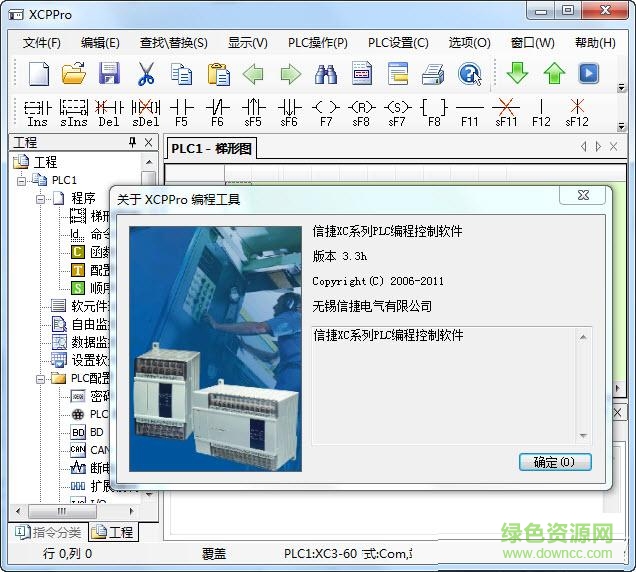Collapse the 程序 tree node
This screenshot has height=572, width=636.
(x=41, y=198)
